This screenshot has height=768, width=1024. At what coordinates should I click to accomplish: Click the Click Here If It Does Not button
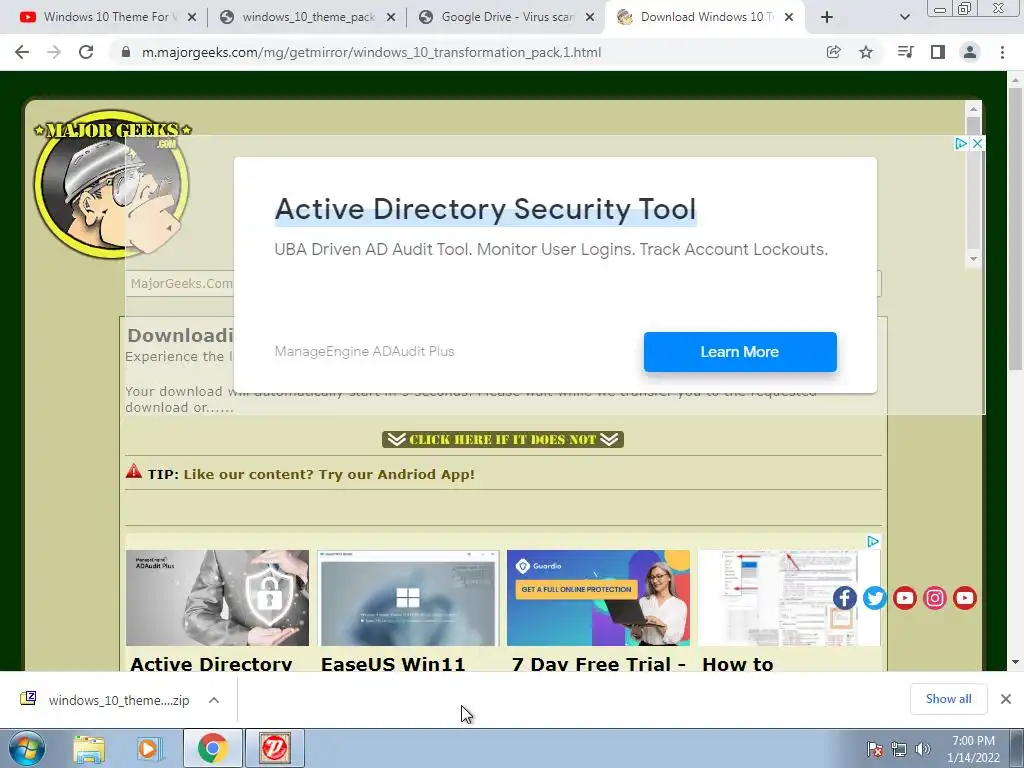click(x=503, y=440)
